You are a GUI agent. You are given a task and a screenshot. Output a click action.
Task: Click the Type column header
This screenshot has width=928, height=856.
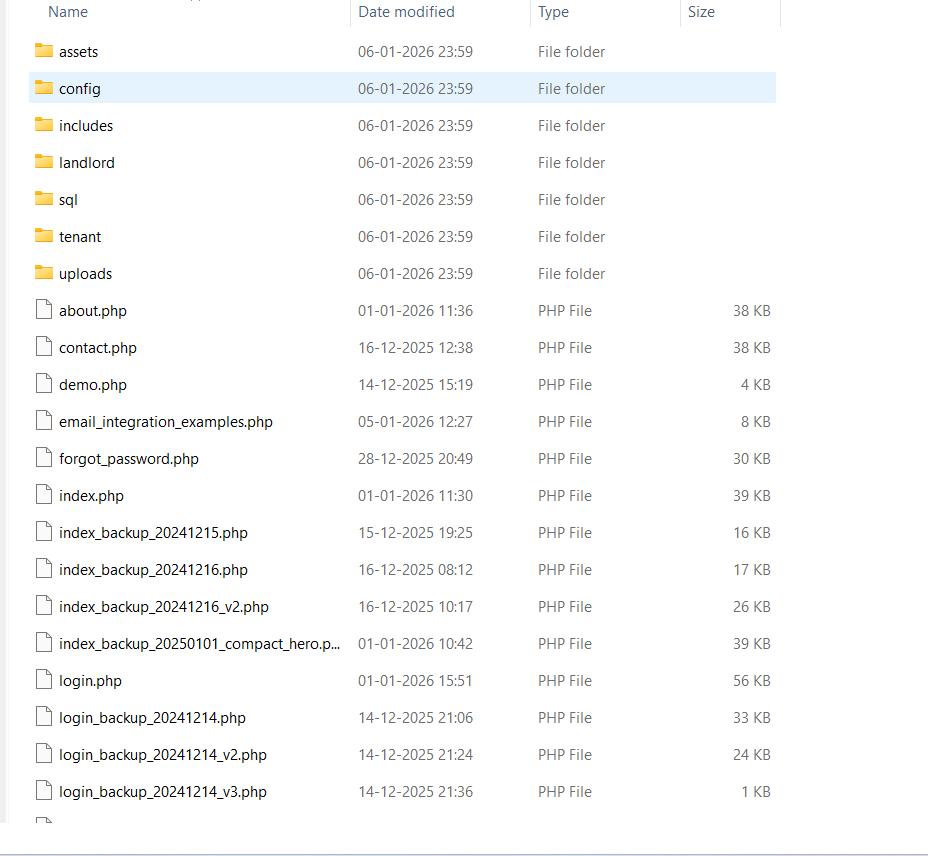pos(553,12)
